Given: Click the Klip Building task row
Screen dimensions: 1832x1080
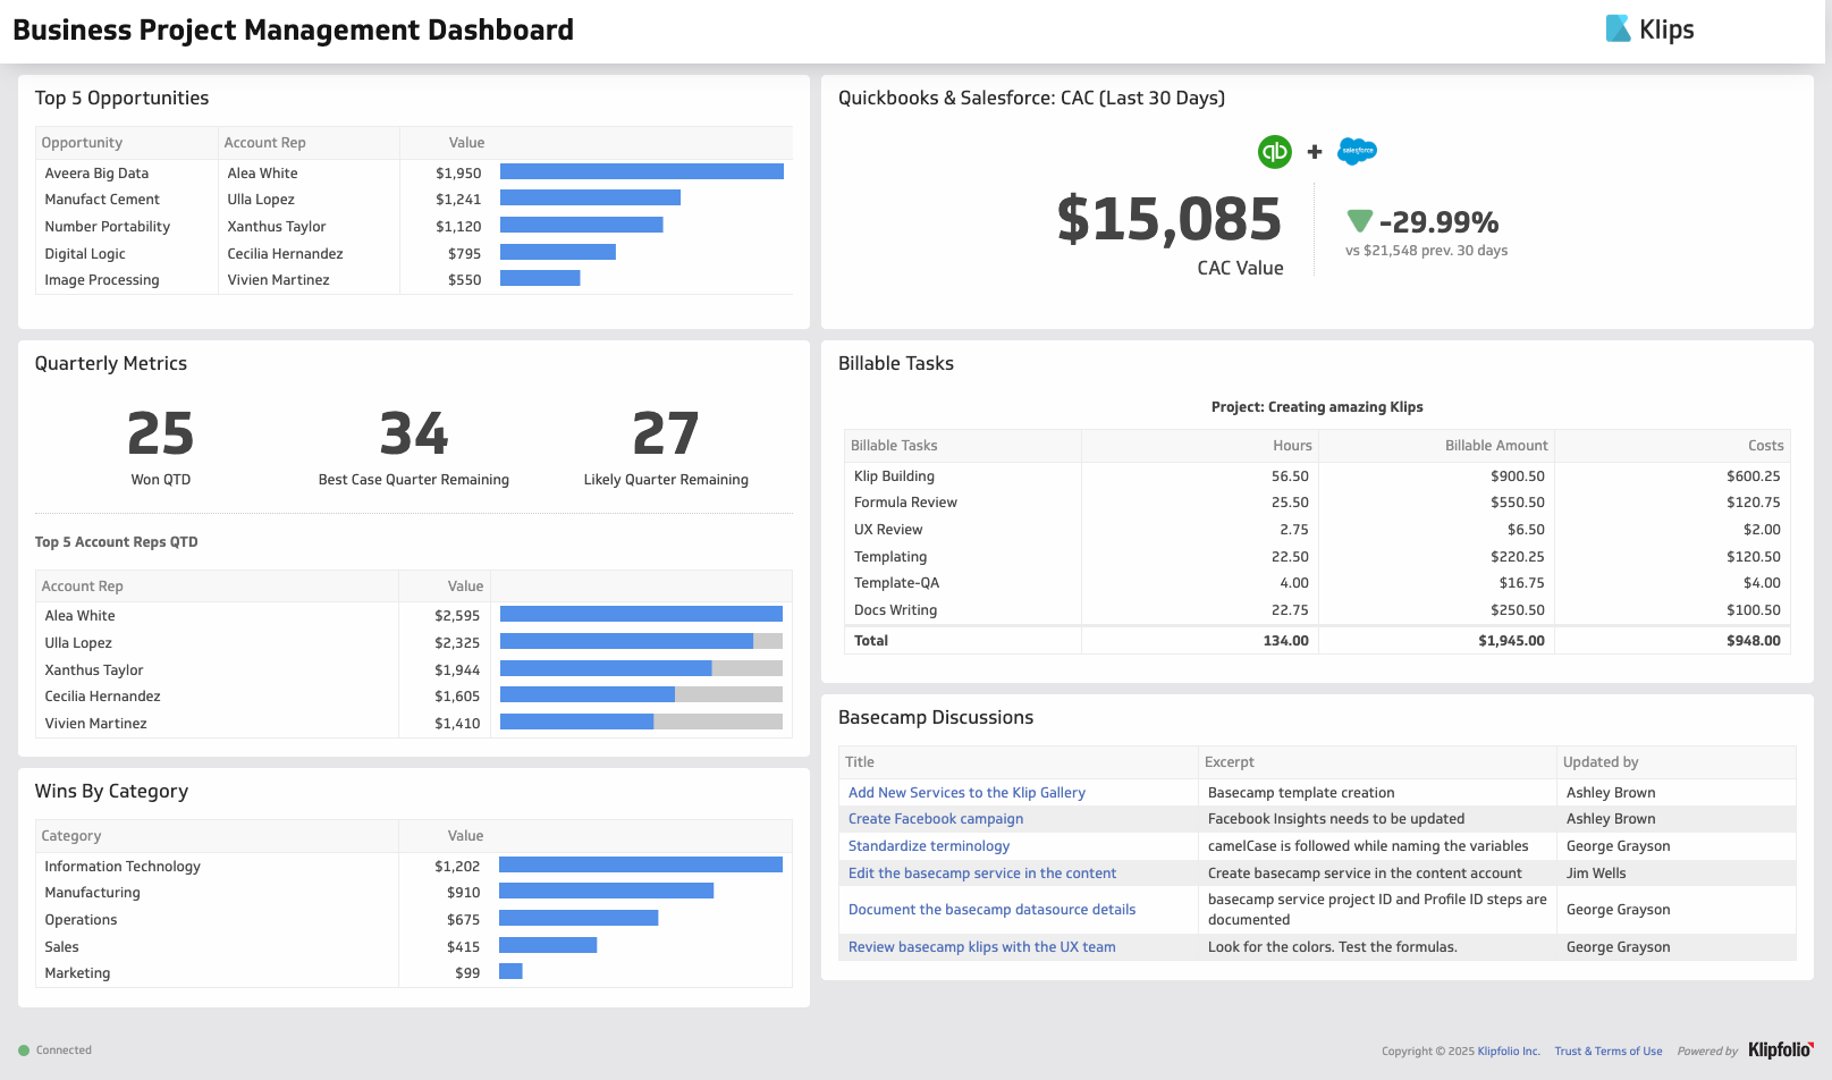Looking at the screenshot, I should [x=1317, y=476].
